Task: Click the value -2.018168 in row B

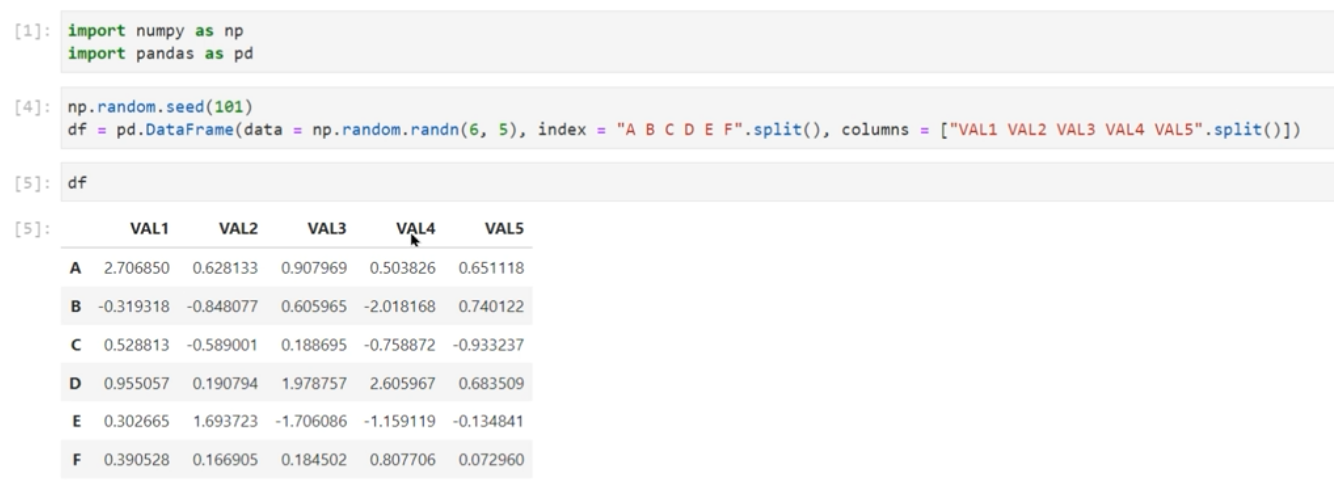Action: [401, 306]
